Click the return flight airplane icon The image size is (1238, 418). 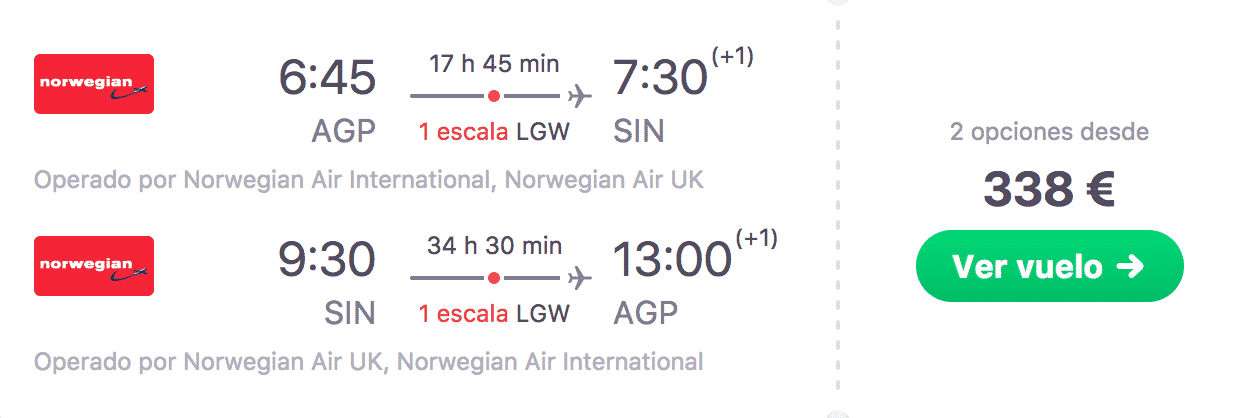(x=579, y=278)
